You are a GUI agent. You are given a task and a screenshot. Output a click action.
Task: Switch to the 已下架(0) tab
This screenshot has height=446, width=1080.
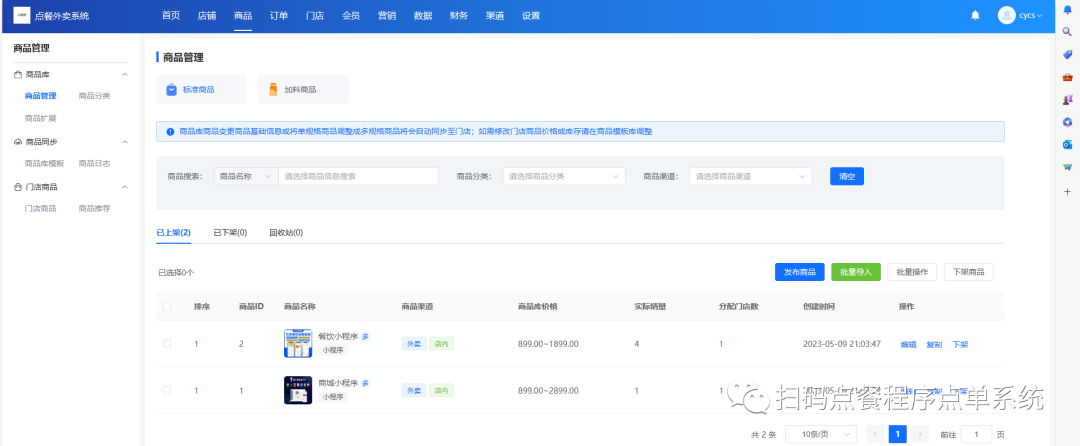pos(229,232)
